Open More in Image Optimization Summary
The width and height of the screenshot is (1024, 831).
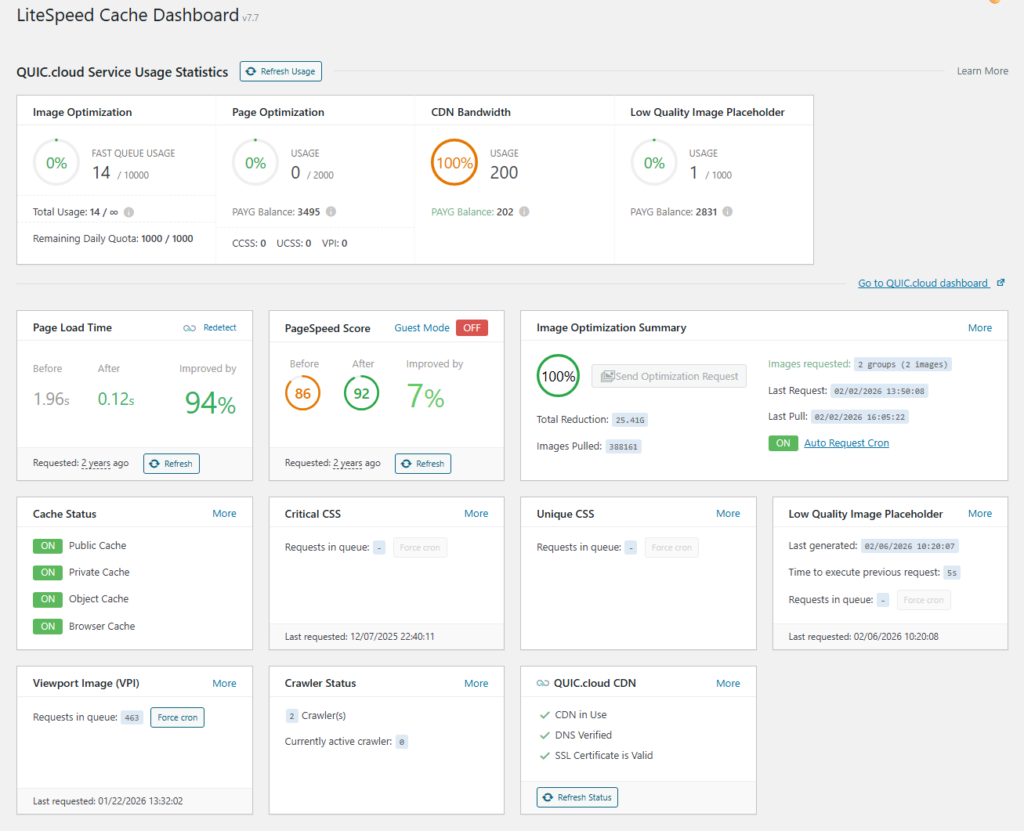click(x=980, y=328)
